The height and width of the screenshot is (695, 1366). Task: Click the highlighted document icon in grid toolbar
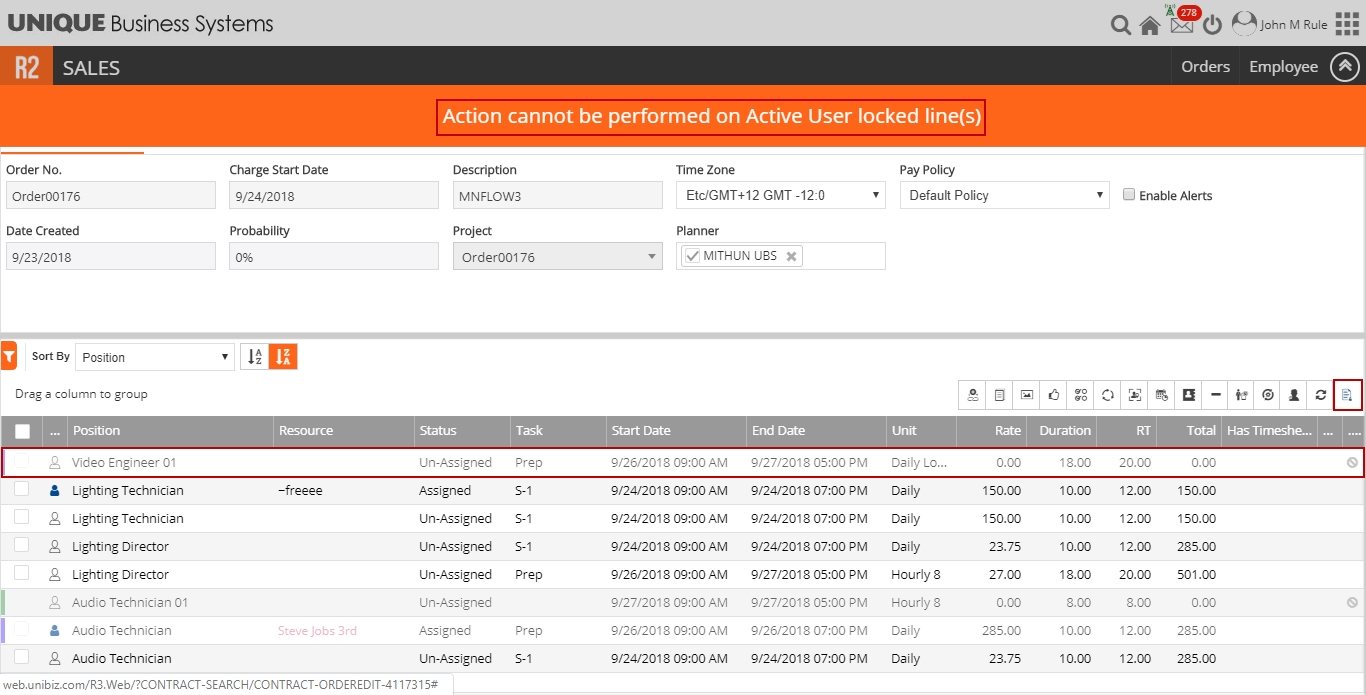1347,395
